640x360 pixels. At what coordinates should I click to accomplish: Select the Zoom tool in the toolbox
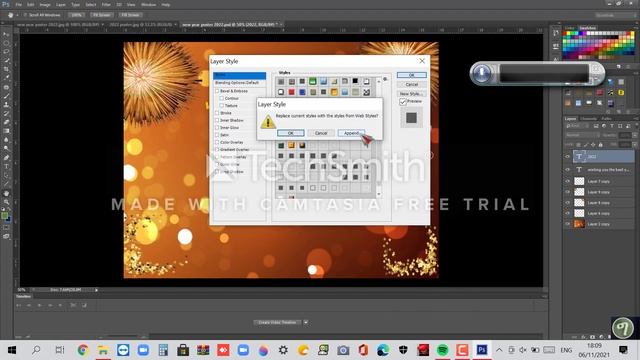(x=6, y=202)
